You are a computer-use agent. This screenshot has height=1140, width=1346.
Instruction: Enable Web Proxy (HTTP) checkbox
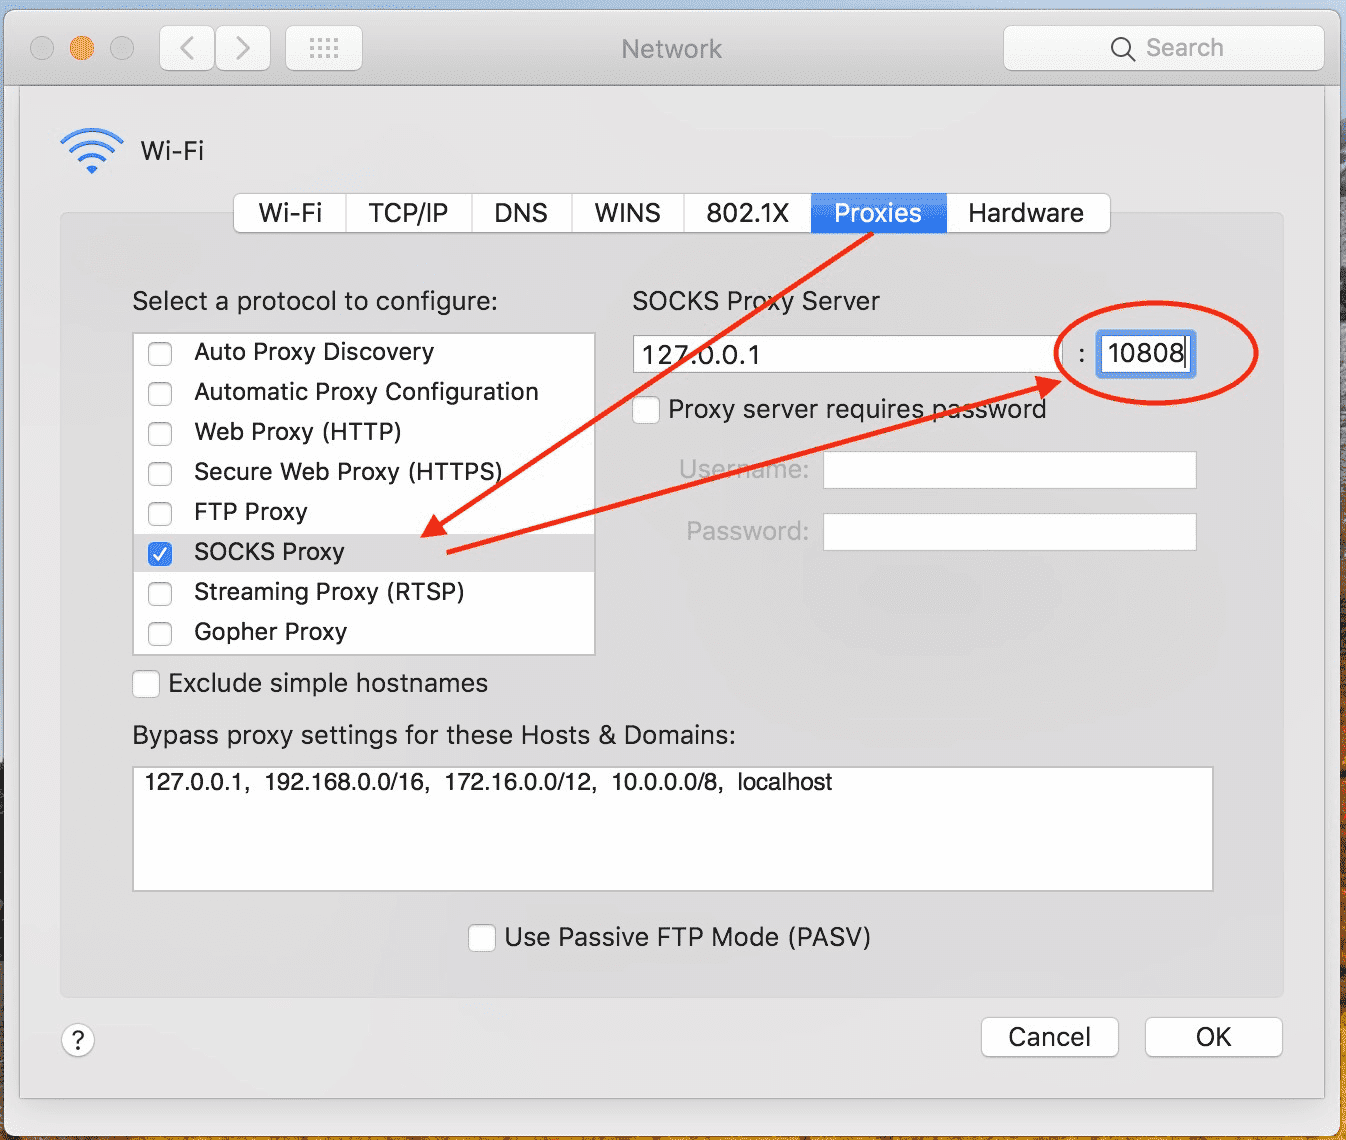160,433
